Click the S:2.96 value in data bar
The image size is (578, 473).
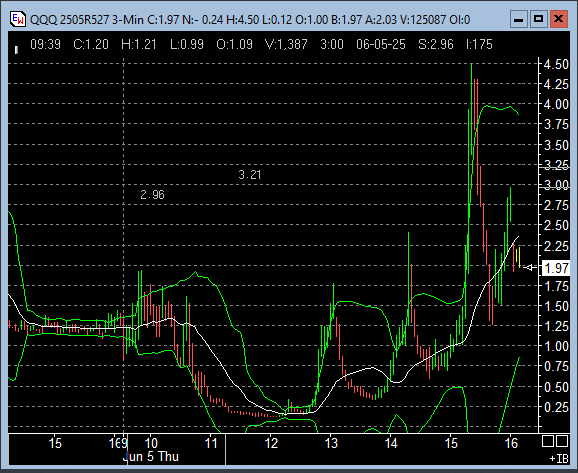coord(436,45)
